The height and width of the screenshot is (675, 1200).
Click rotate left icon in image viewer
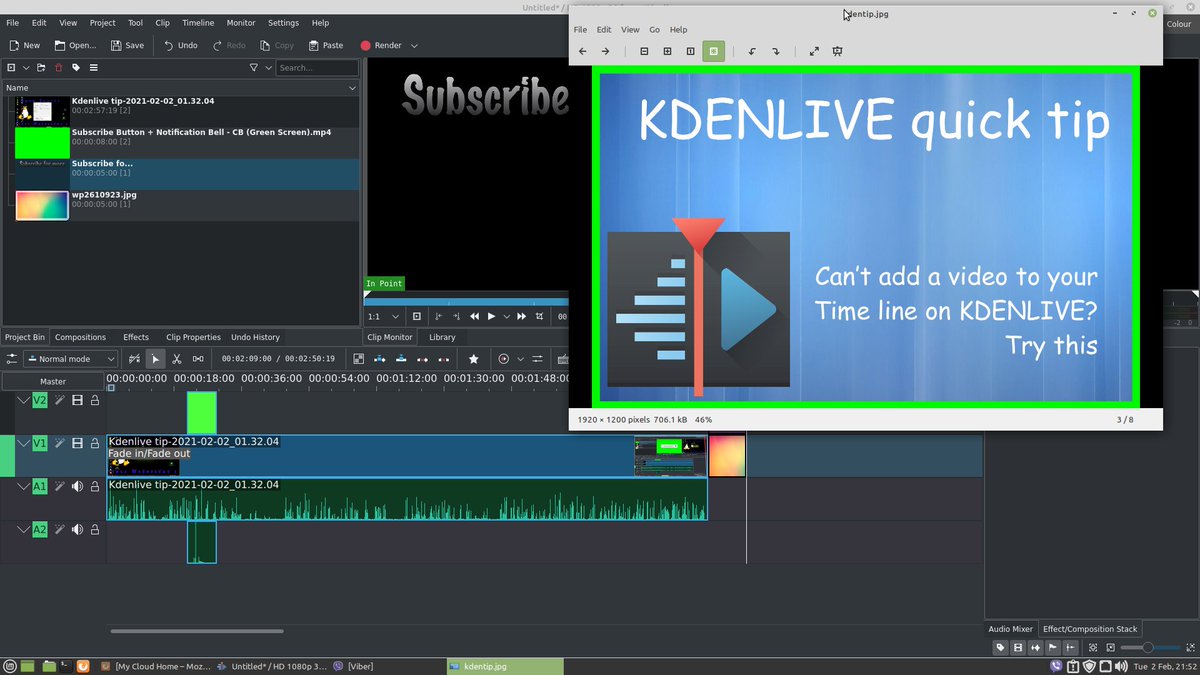tap(752, 51)
